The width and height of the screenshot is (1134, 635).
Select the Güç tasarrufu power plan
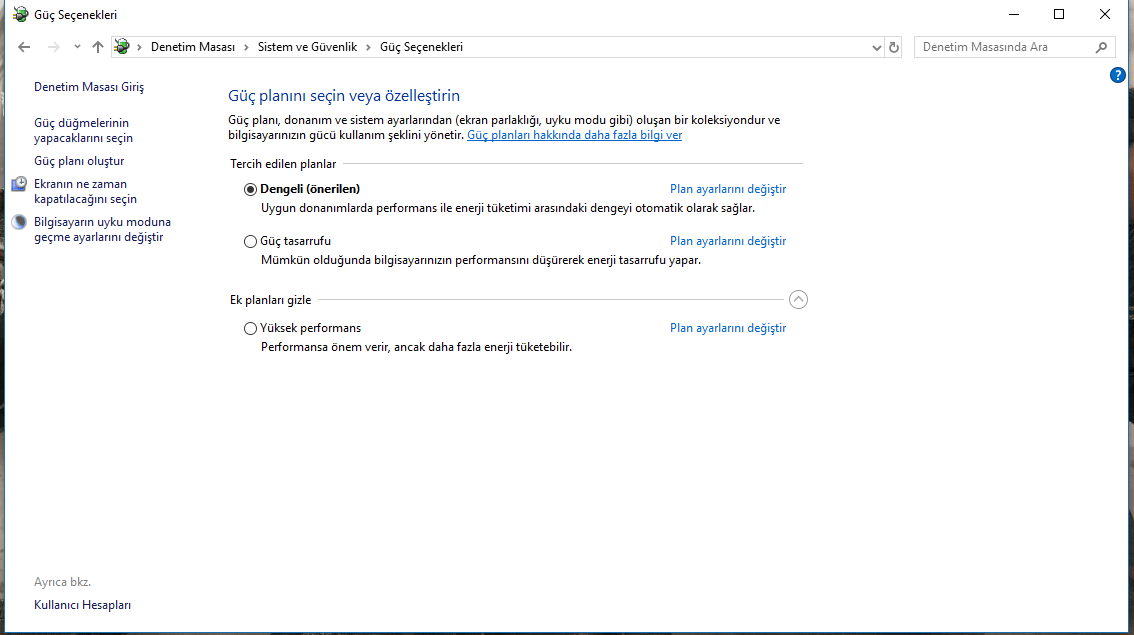pyautogui.click(x=250, y=242)
